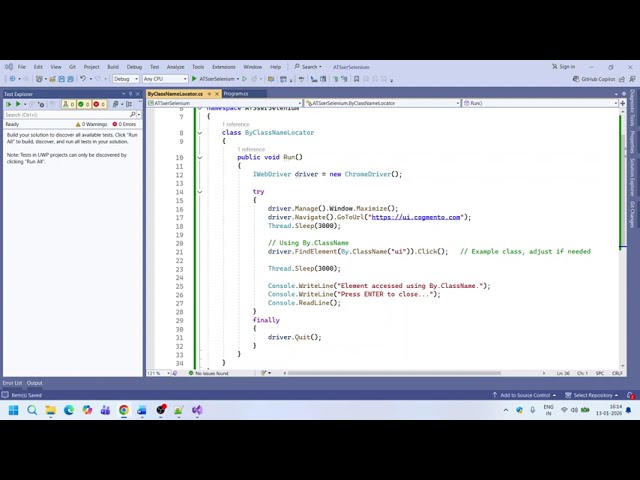The image size is (640, 480).
Task: Click Visual Studio icon in taskbar
Action: point(197,410)
